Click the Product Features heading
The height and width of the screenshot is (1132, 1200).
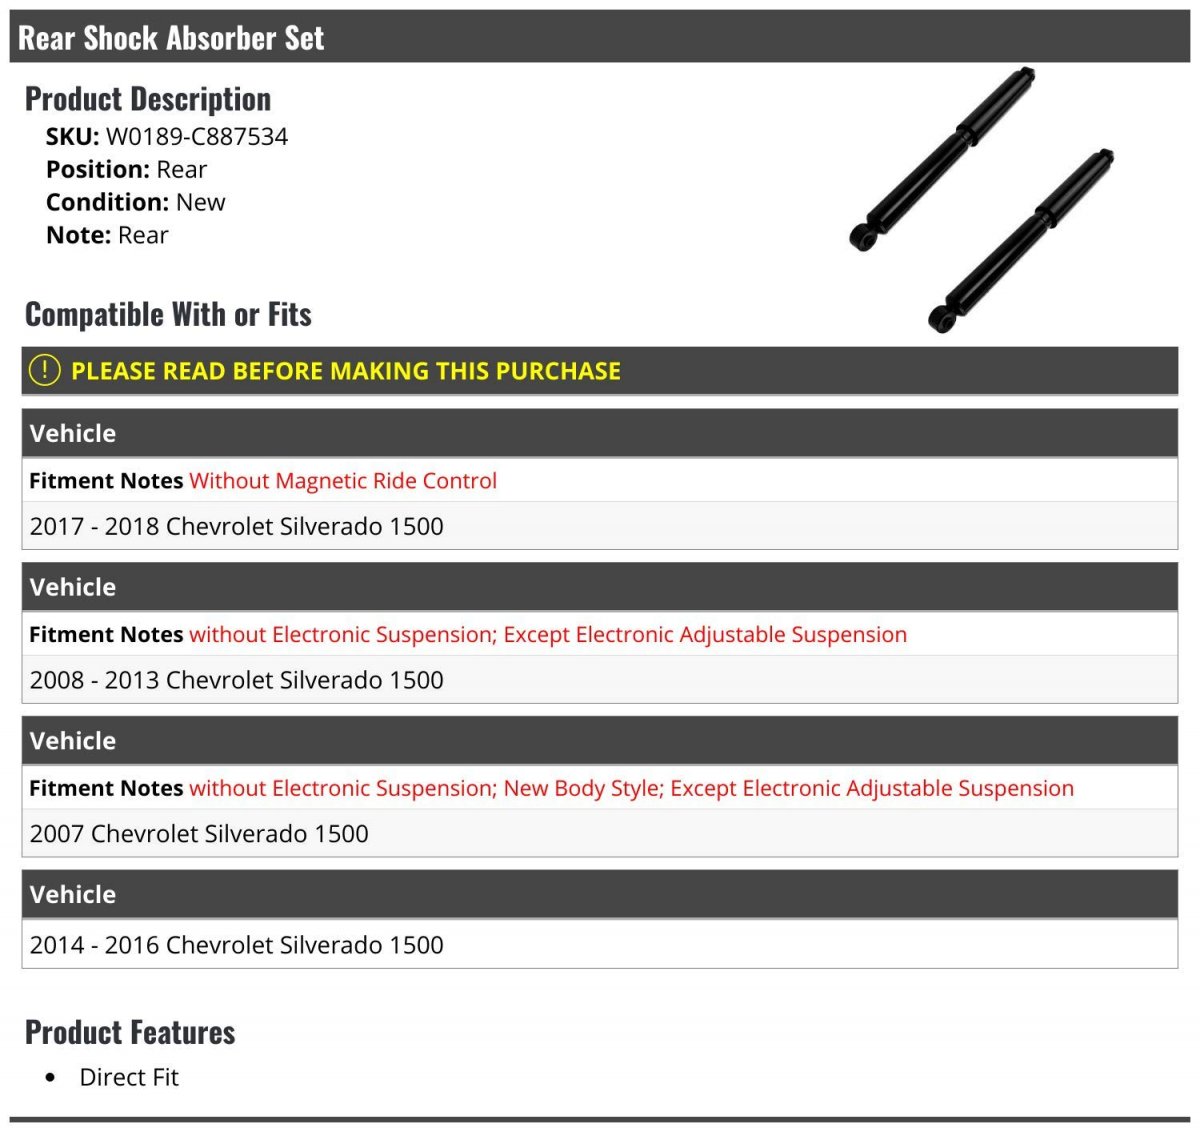tap(130, 1032)
